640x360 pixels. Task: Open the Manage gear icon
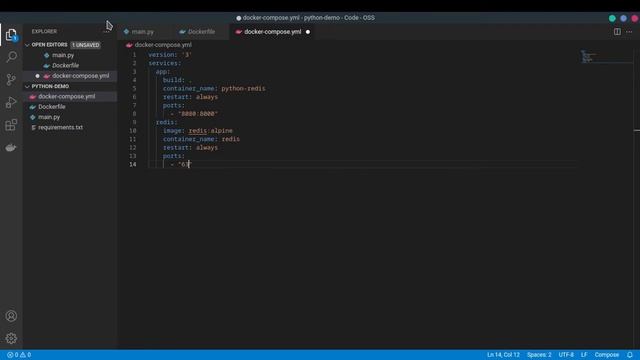click(11, 338)
